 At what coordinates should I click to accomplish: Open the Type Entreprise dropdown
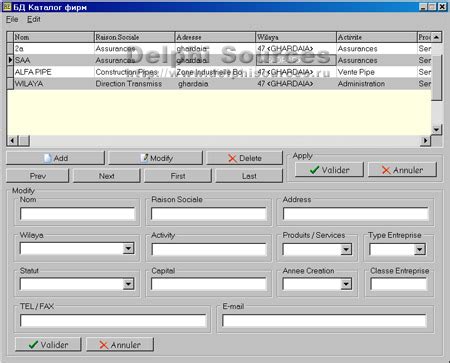[x=420, y=249]
